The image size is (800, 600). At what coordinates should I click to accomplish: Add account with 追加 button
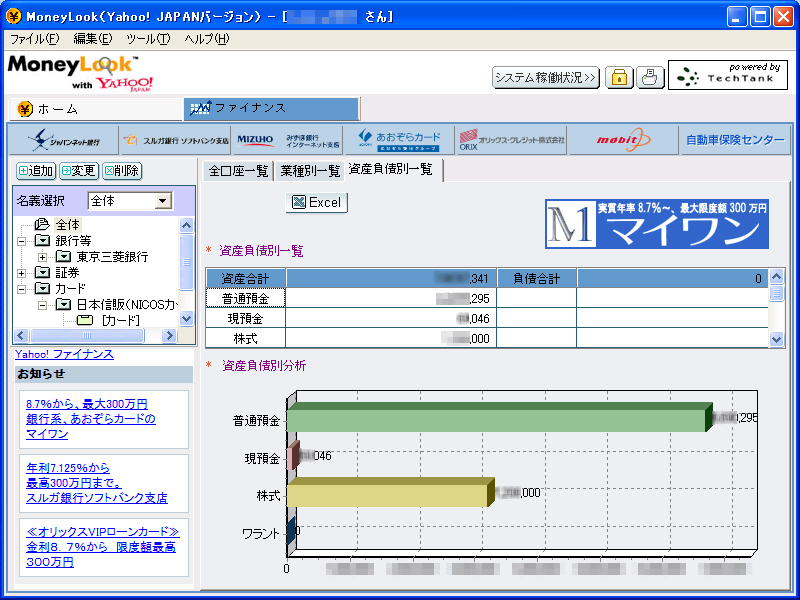36,171
